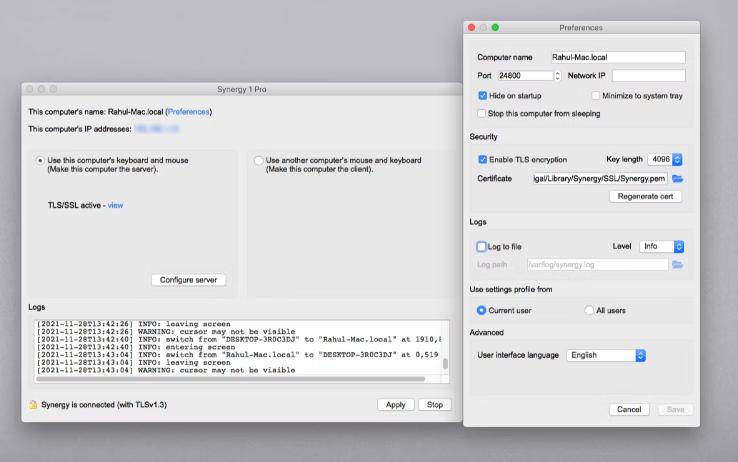The height and width of the screenshot is (462, 738).
Task: Click the Log path folder icon
Action: [677, 265]
